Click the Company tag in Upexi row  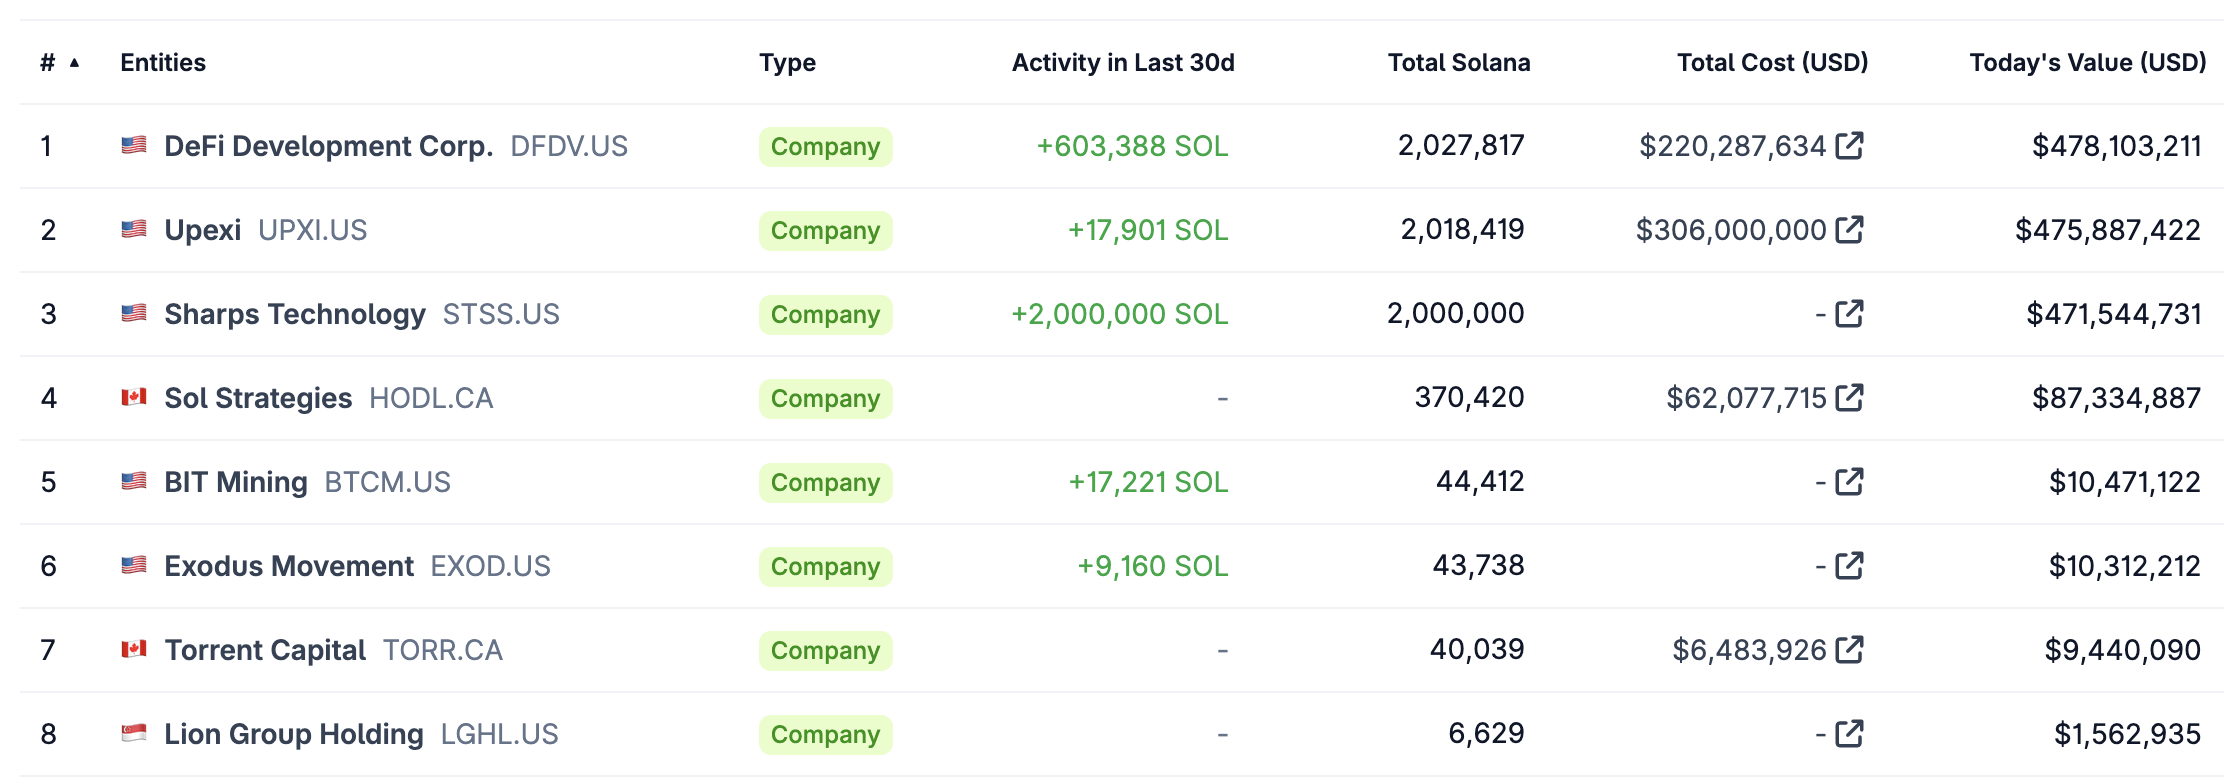[825, 231]
